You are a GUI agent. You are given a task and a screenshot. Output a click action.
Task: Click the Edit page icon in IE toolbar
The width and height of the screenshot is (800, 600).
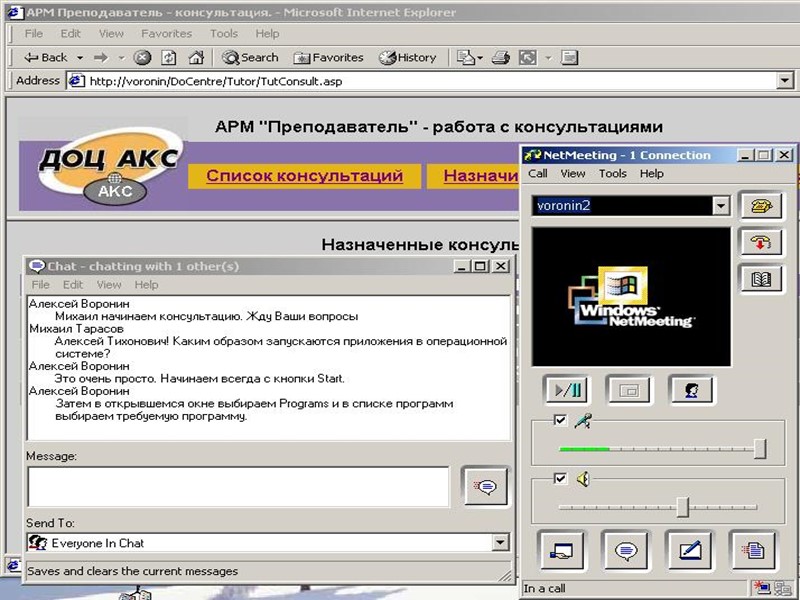pyautogui.click(x=528, y=58)
